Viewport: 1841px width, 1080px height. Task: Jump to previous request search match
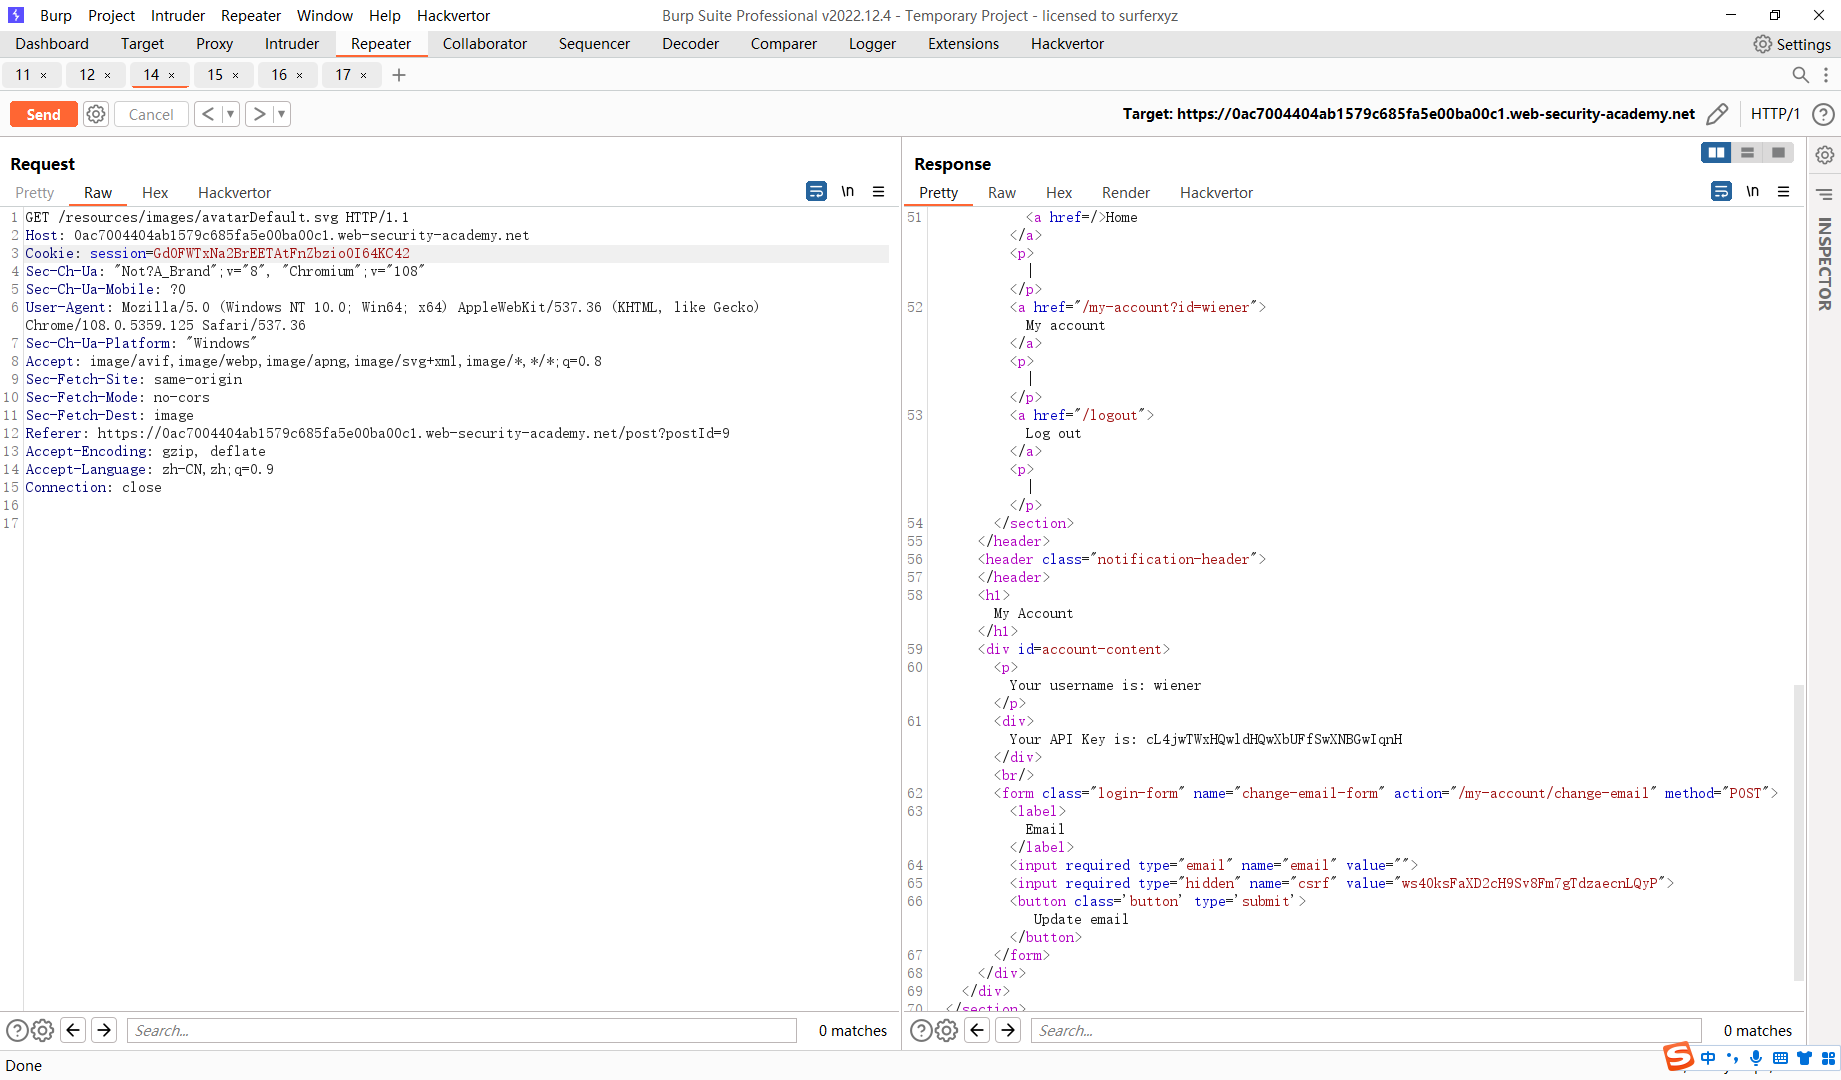coord(73,1030)
